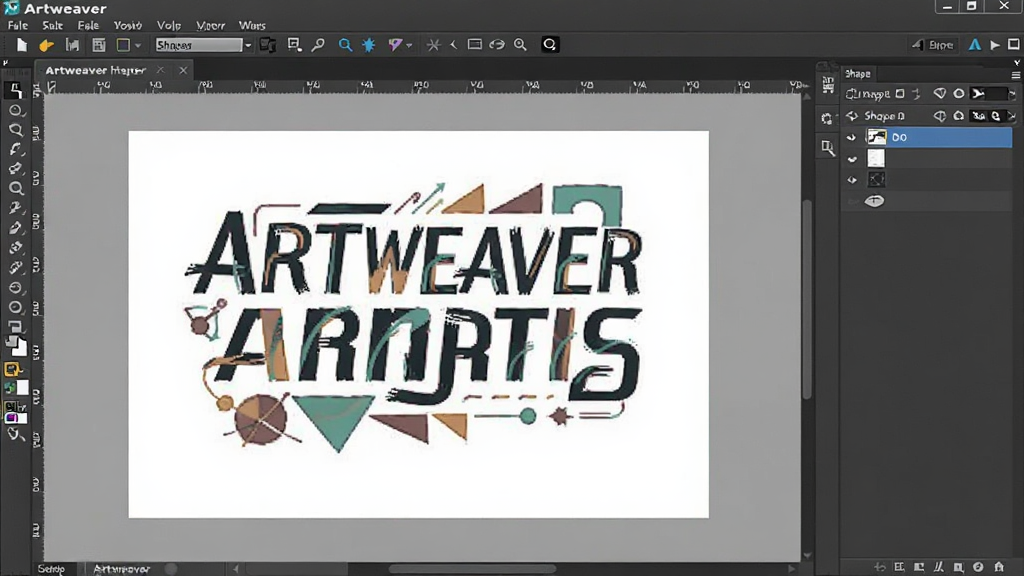Select the Shape panel tab
This screenshot has height=576, width=1024.
tap(857, 74)
